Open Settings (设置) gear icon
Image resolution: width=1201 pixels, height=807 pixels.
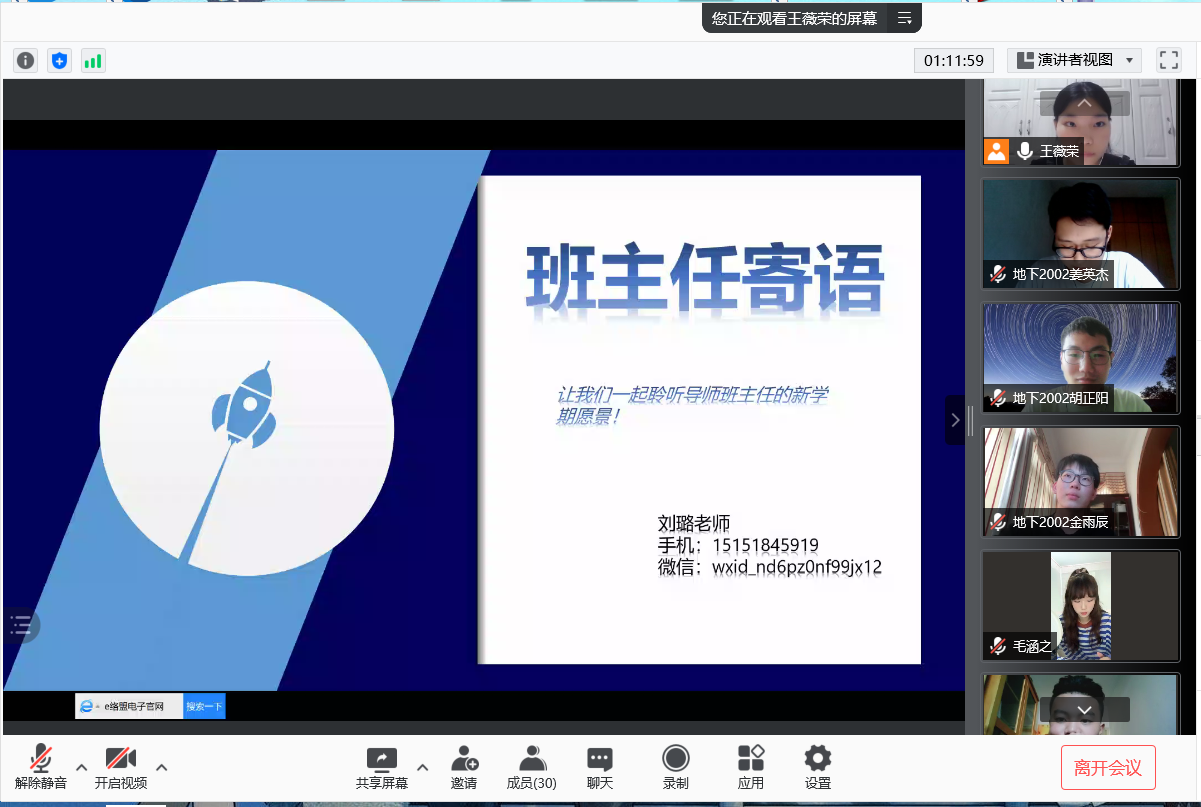click(817, 767)
